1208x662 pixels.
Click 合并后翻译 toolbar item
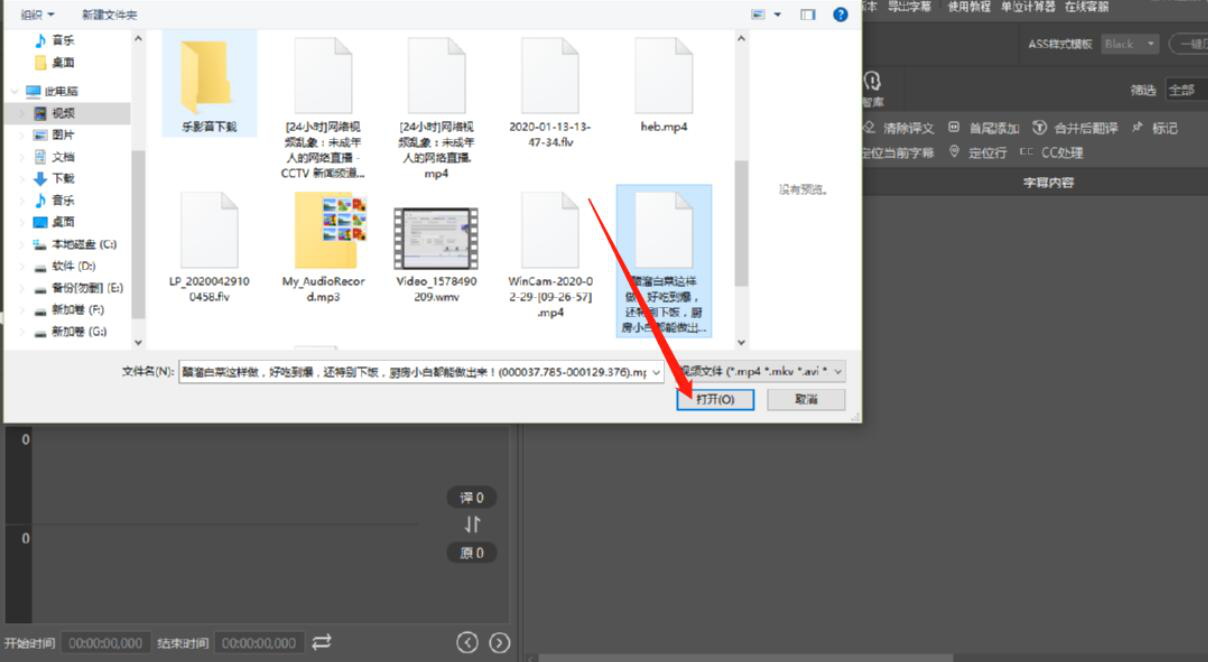point(1075,128)
